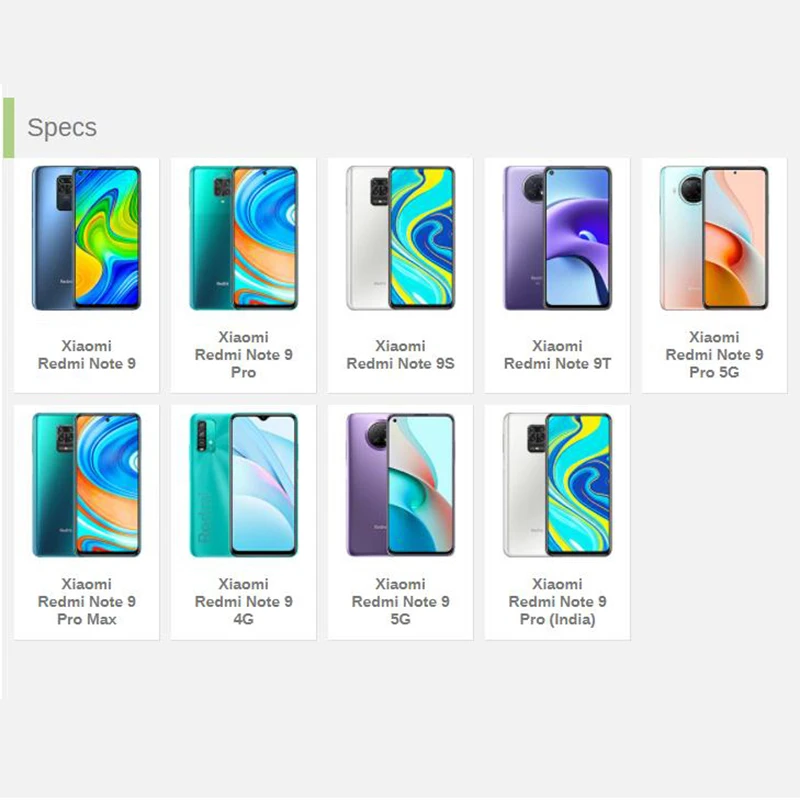Click the Specs section heading

click(62, 128)
